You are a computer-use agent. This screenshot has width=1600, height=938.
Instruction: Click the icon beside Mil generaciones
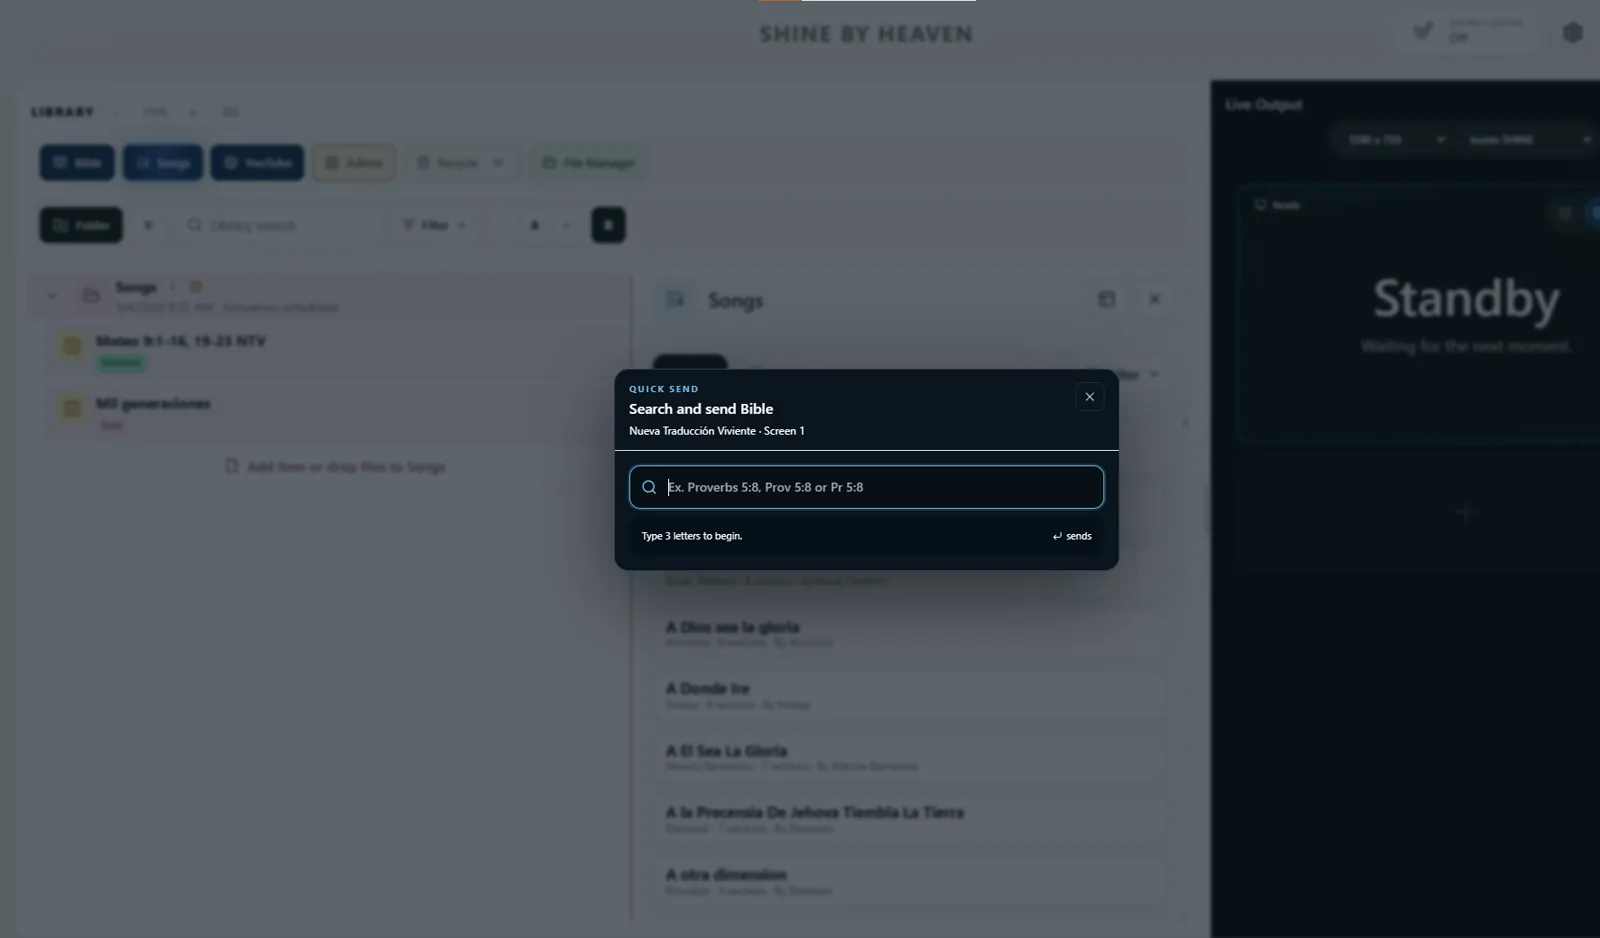coord(72,408)
